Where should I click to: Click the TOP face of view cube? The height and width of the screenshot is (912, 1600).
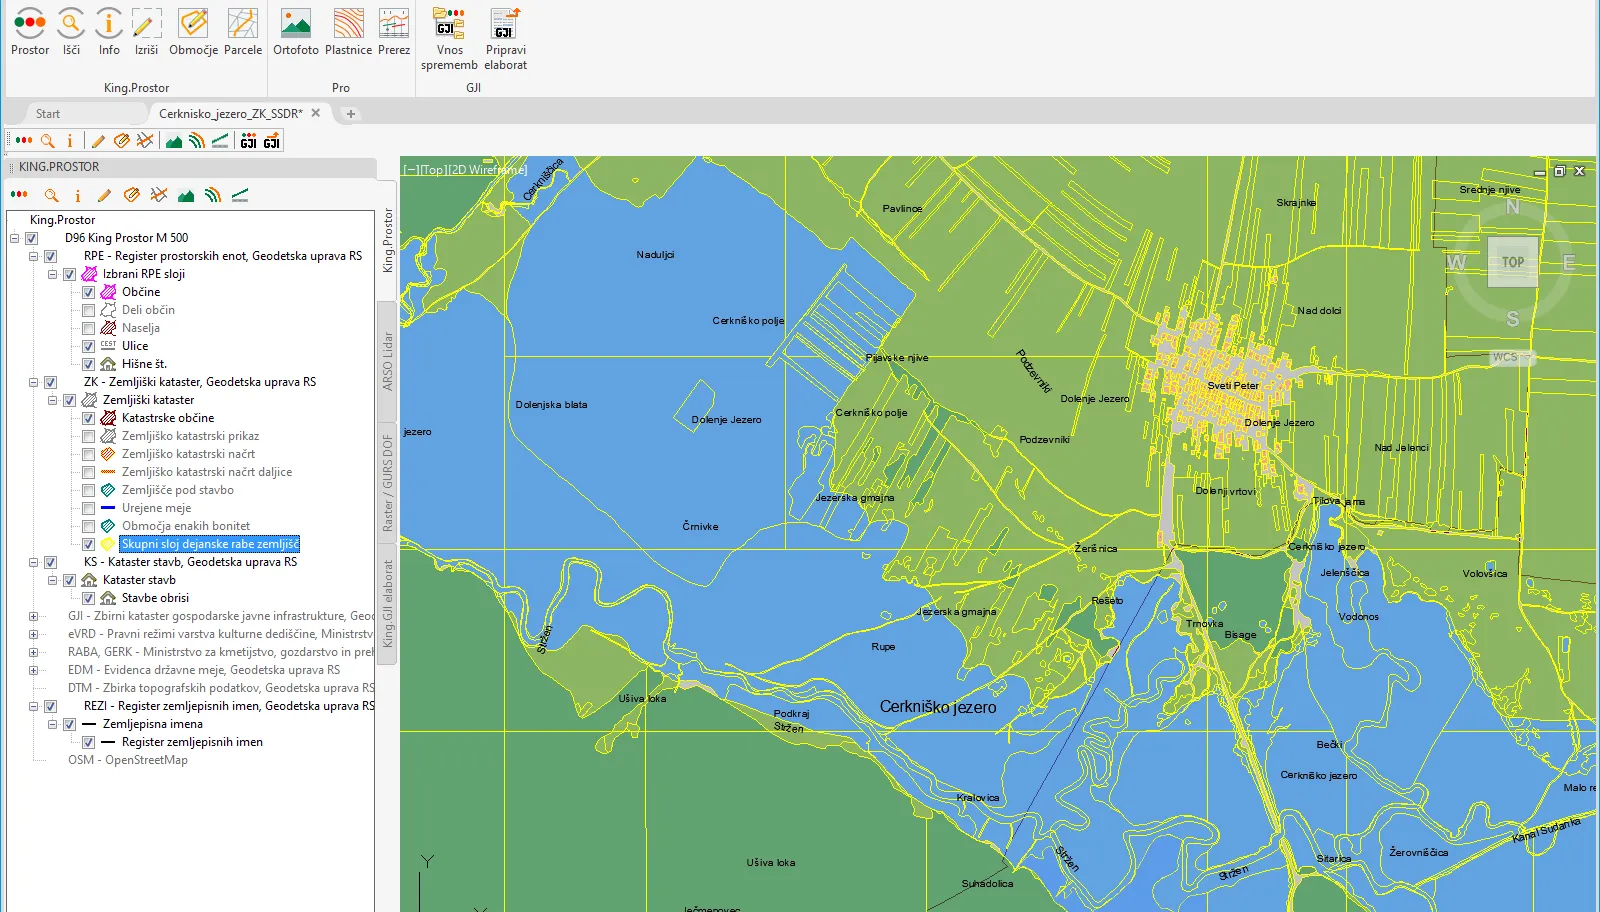click(1512, 262)
